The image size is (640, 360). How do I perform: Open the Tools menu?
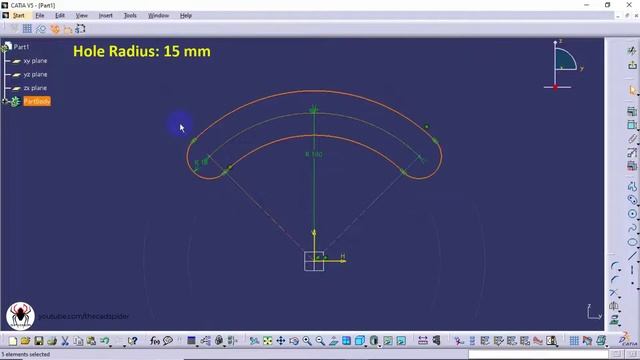(130, 16)
